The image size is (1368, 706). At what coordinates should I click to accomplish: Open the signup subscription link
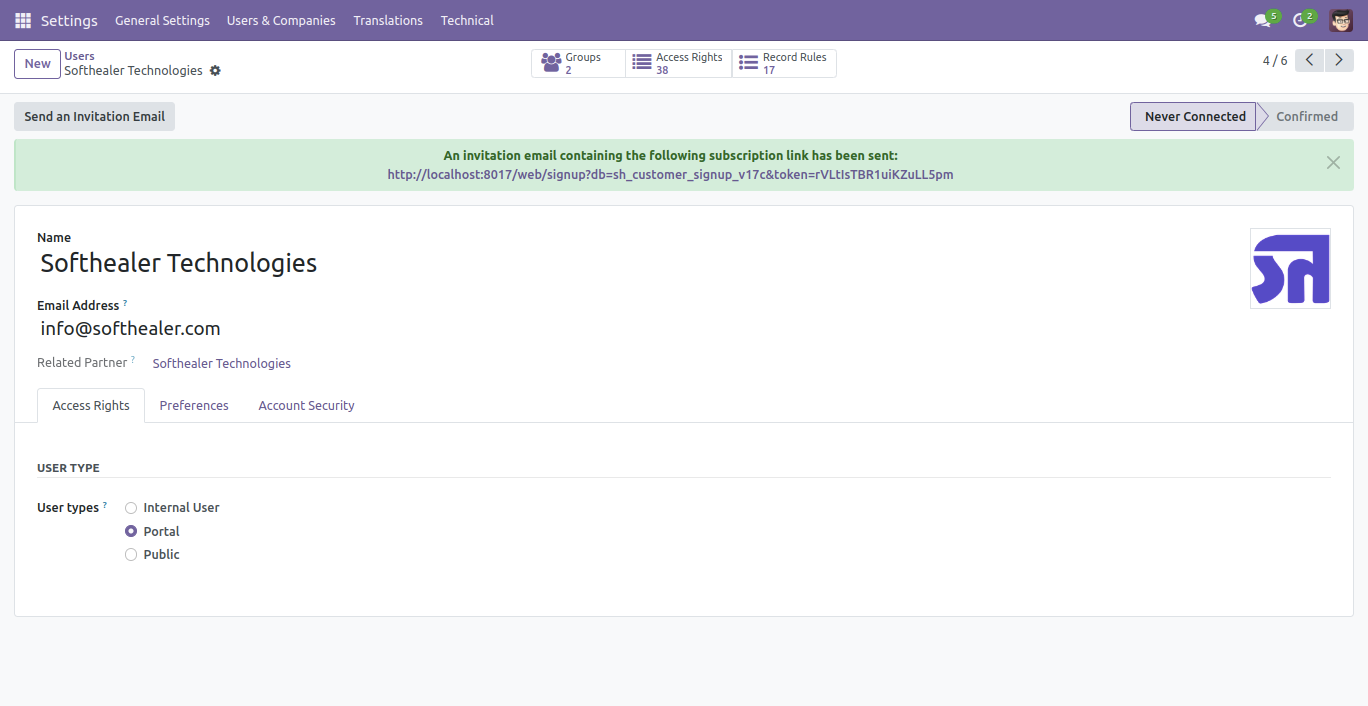click(x=670, y=174)
